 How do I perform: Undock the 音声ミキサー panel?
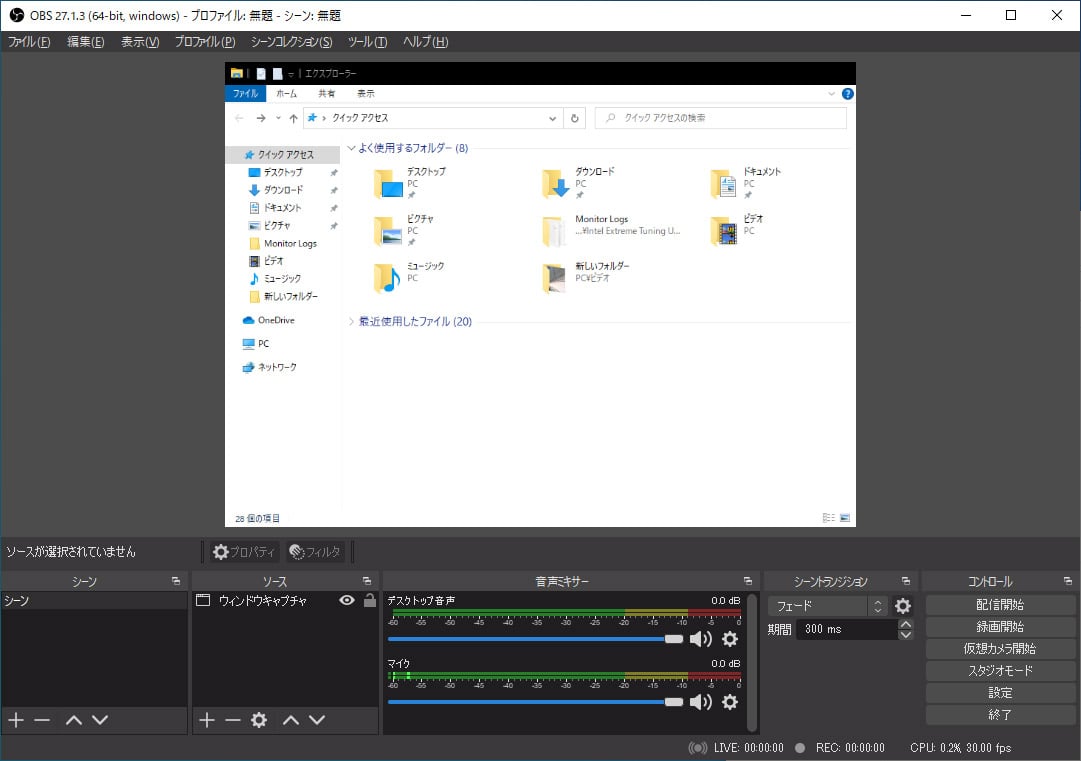tap(748, 581)
